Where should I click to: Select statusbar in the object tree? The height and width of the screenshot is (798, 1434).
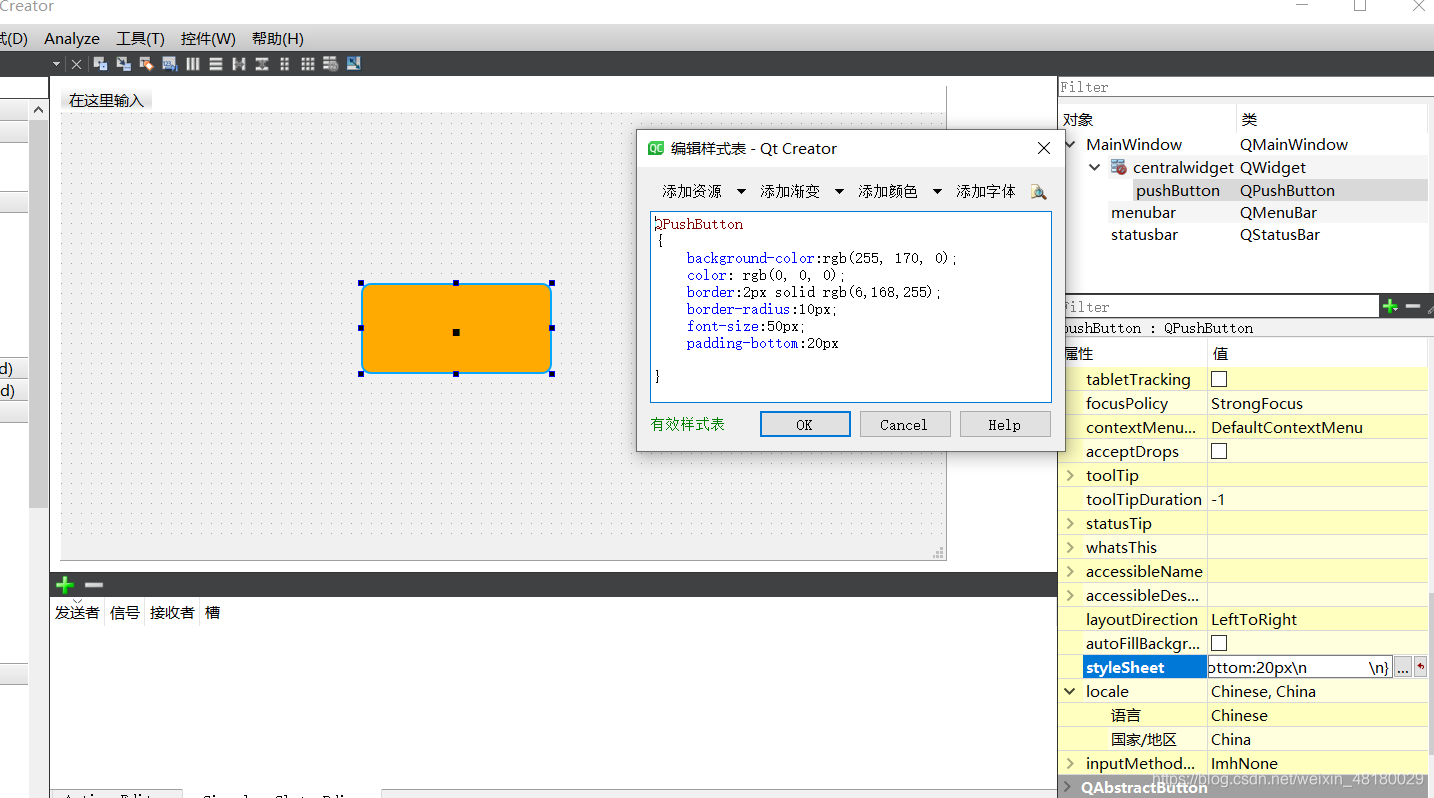pos(1144,234)
